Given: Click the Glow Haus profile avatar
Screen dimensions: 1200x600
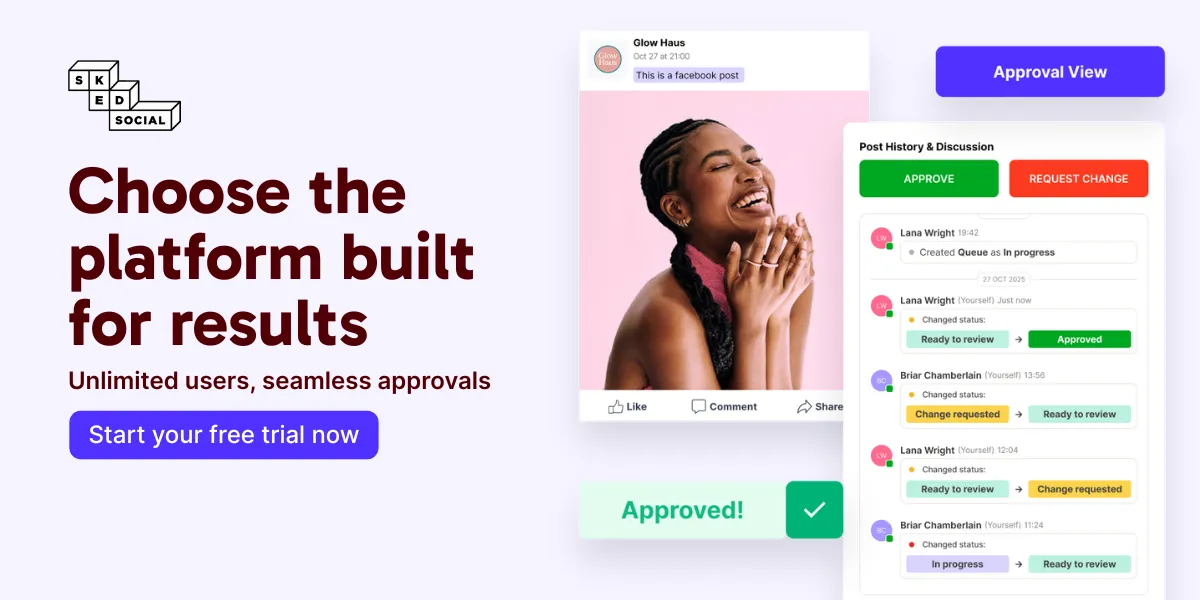Looking at the screenshot, I should point(607,59).
